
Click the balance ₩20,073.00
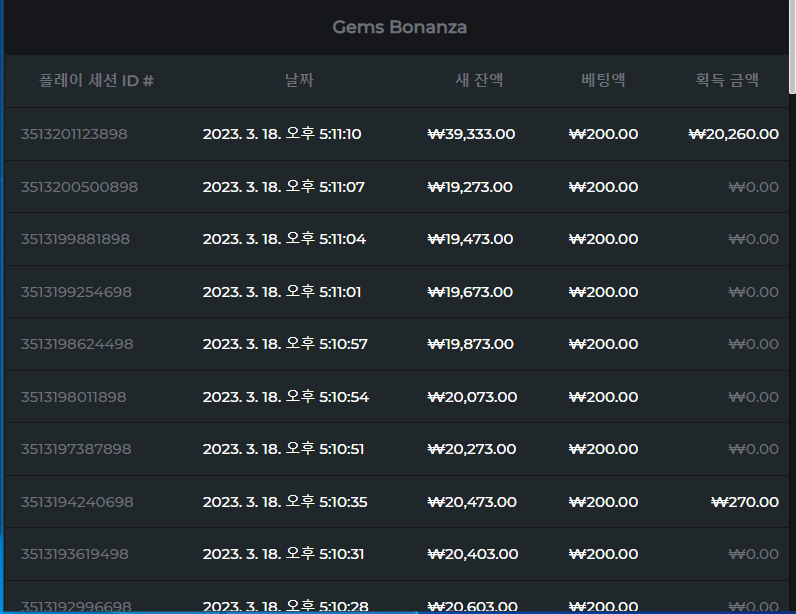473,397
